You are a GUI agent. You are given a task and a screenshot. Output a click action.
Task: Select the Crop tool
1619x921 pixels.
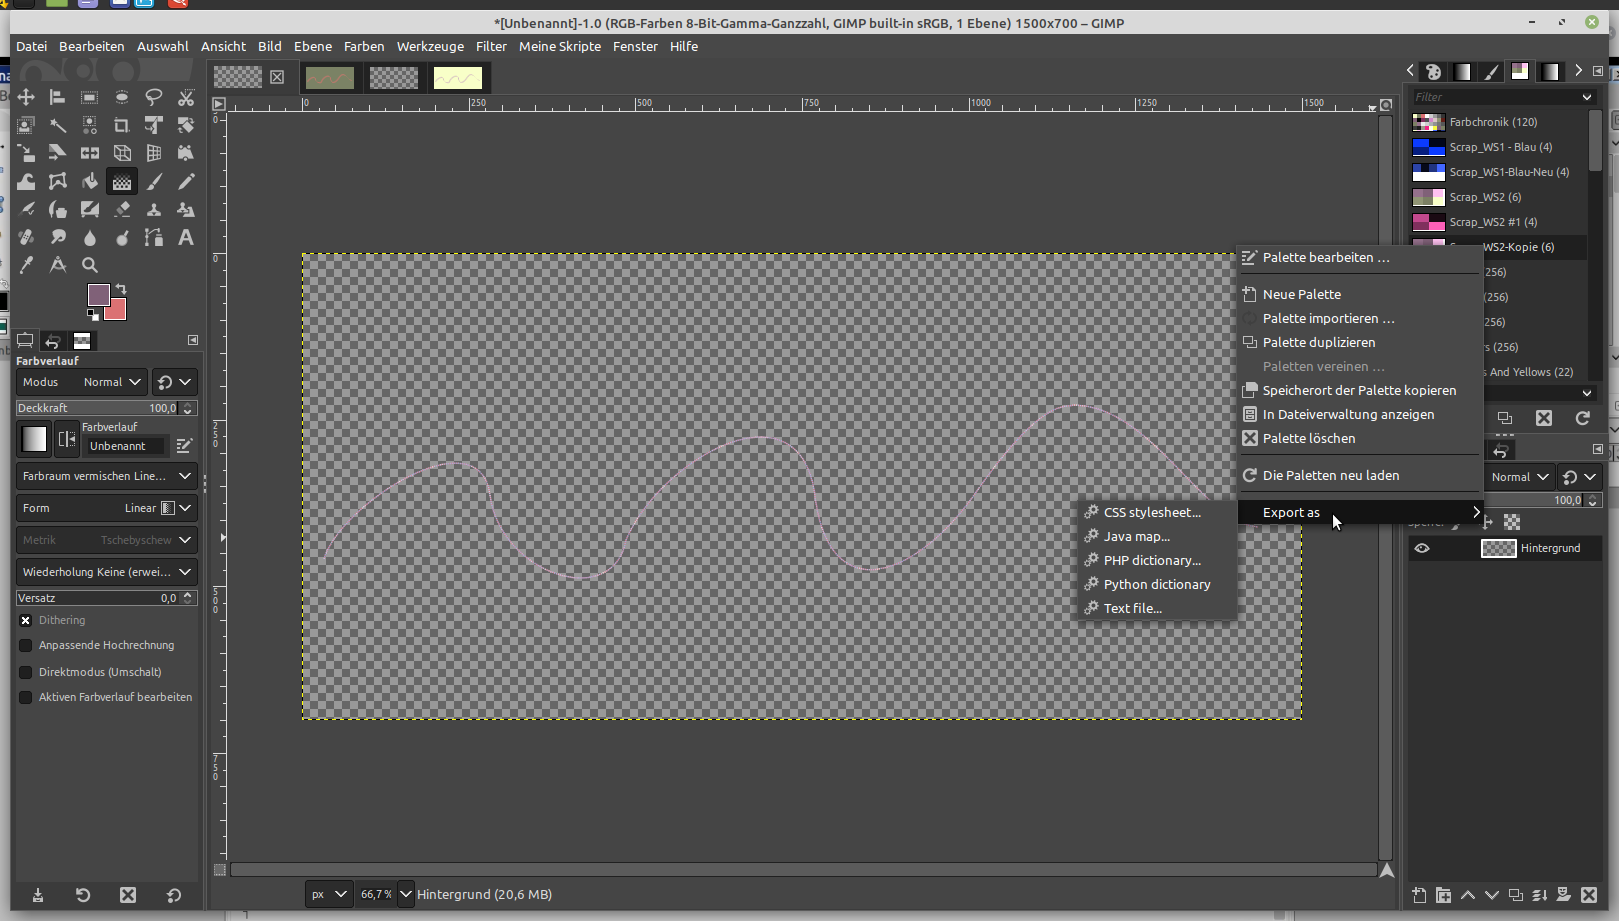(x=122, y=125)
